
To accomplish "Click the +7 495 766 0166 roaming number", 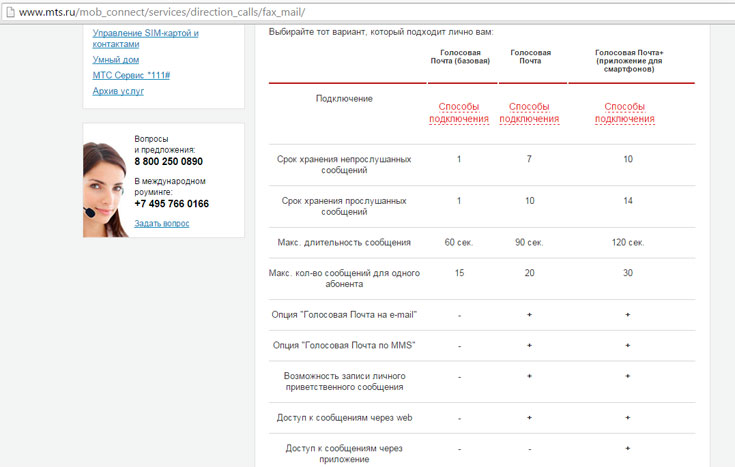I will [x=171, y=203].
